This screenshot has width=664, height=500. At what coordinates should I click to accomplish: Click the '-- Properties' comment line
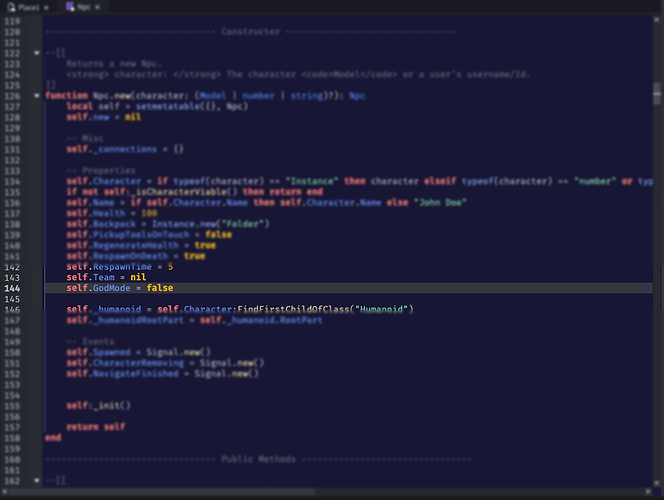click(101, 170)
